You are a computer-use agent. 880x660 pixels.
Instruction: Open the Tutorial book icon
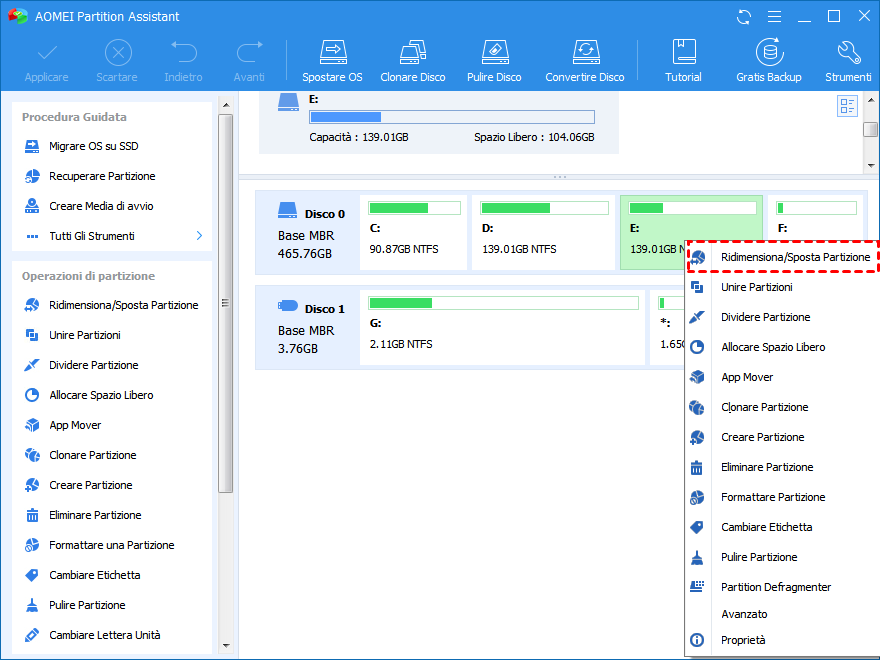[x=684, y=52]
